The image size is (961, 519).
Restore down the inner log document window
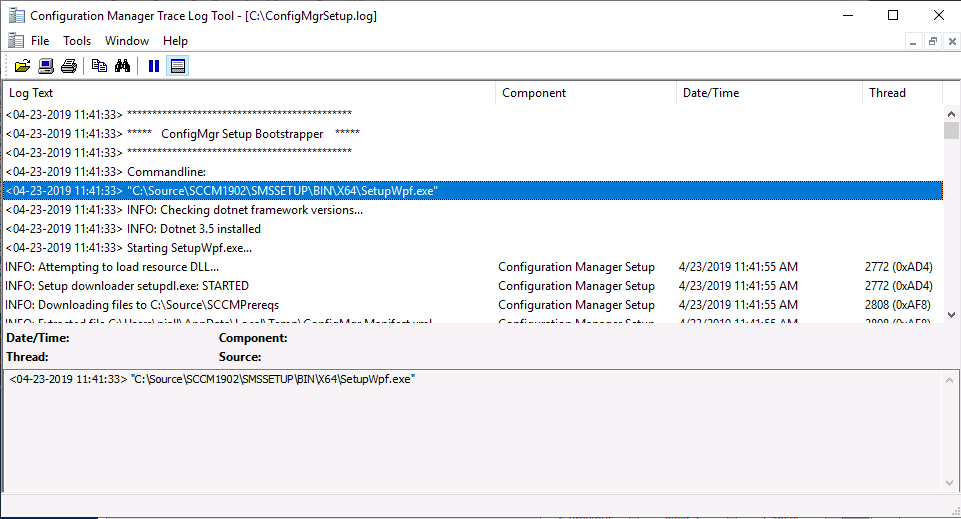[933, 42]
